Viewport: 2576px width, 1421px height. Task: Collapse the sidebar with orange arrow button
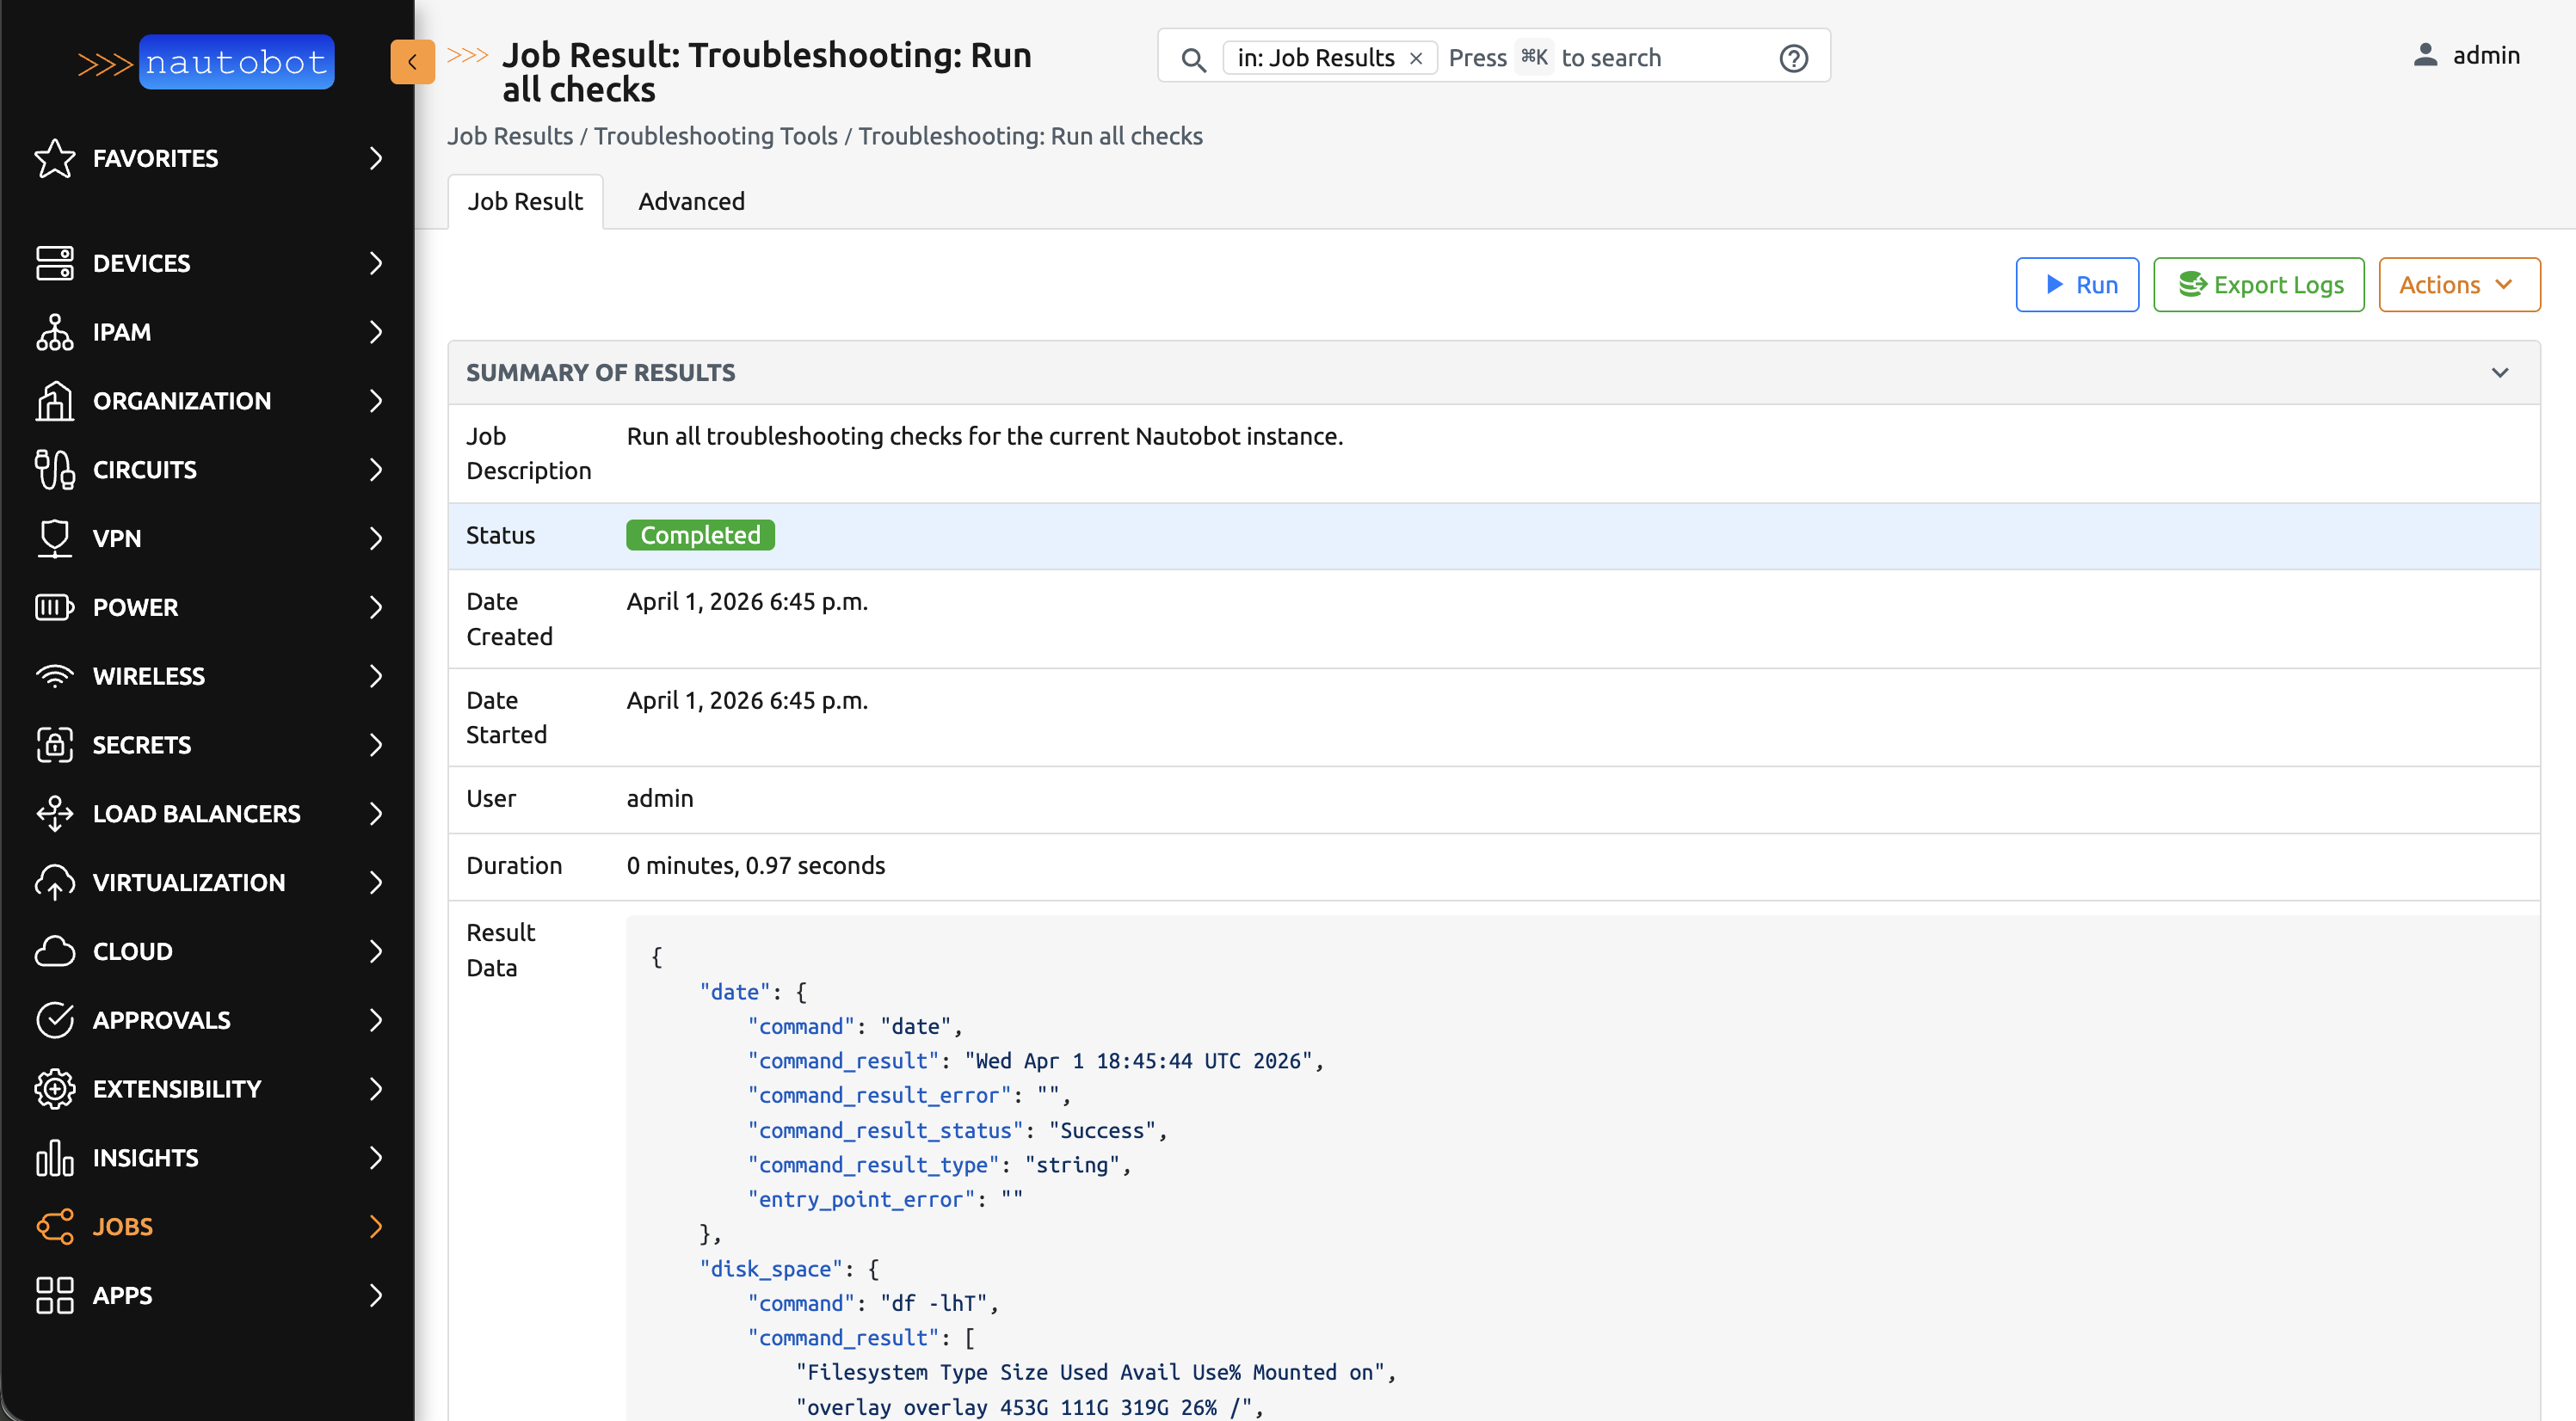click(412, 62)
